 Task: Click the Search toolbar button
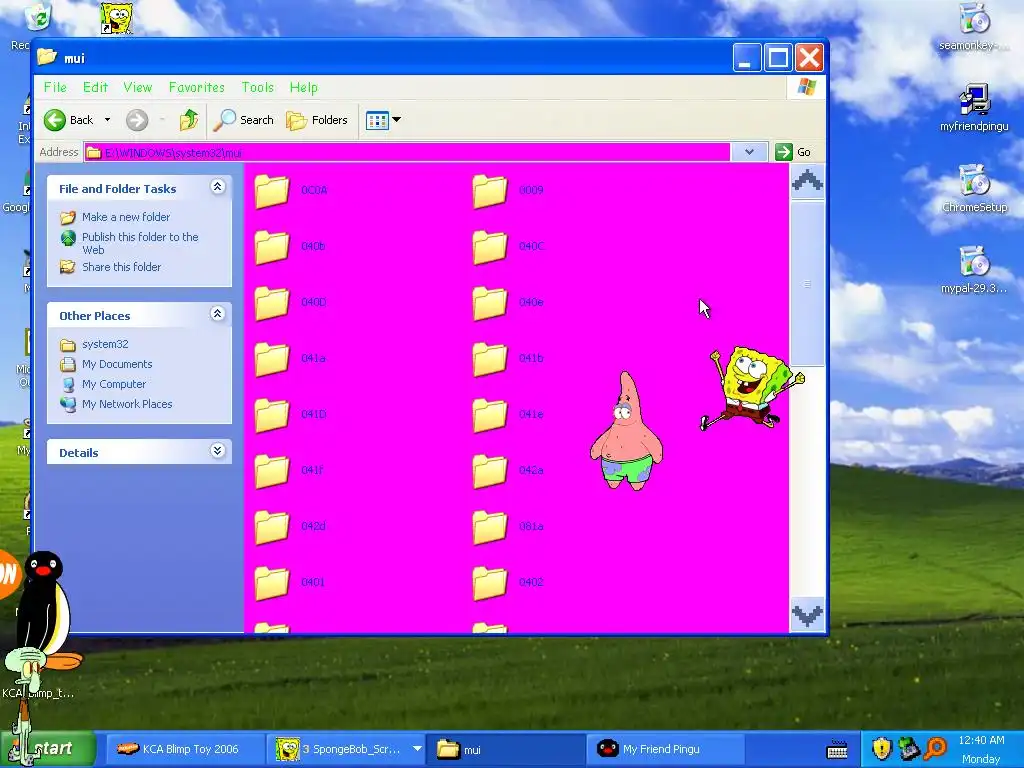(x=244, y=120)
